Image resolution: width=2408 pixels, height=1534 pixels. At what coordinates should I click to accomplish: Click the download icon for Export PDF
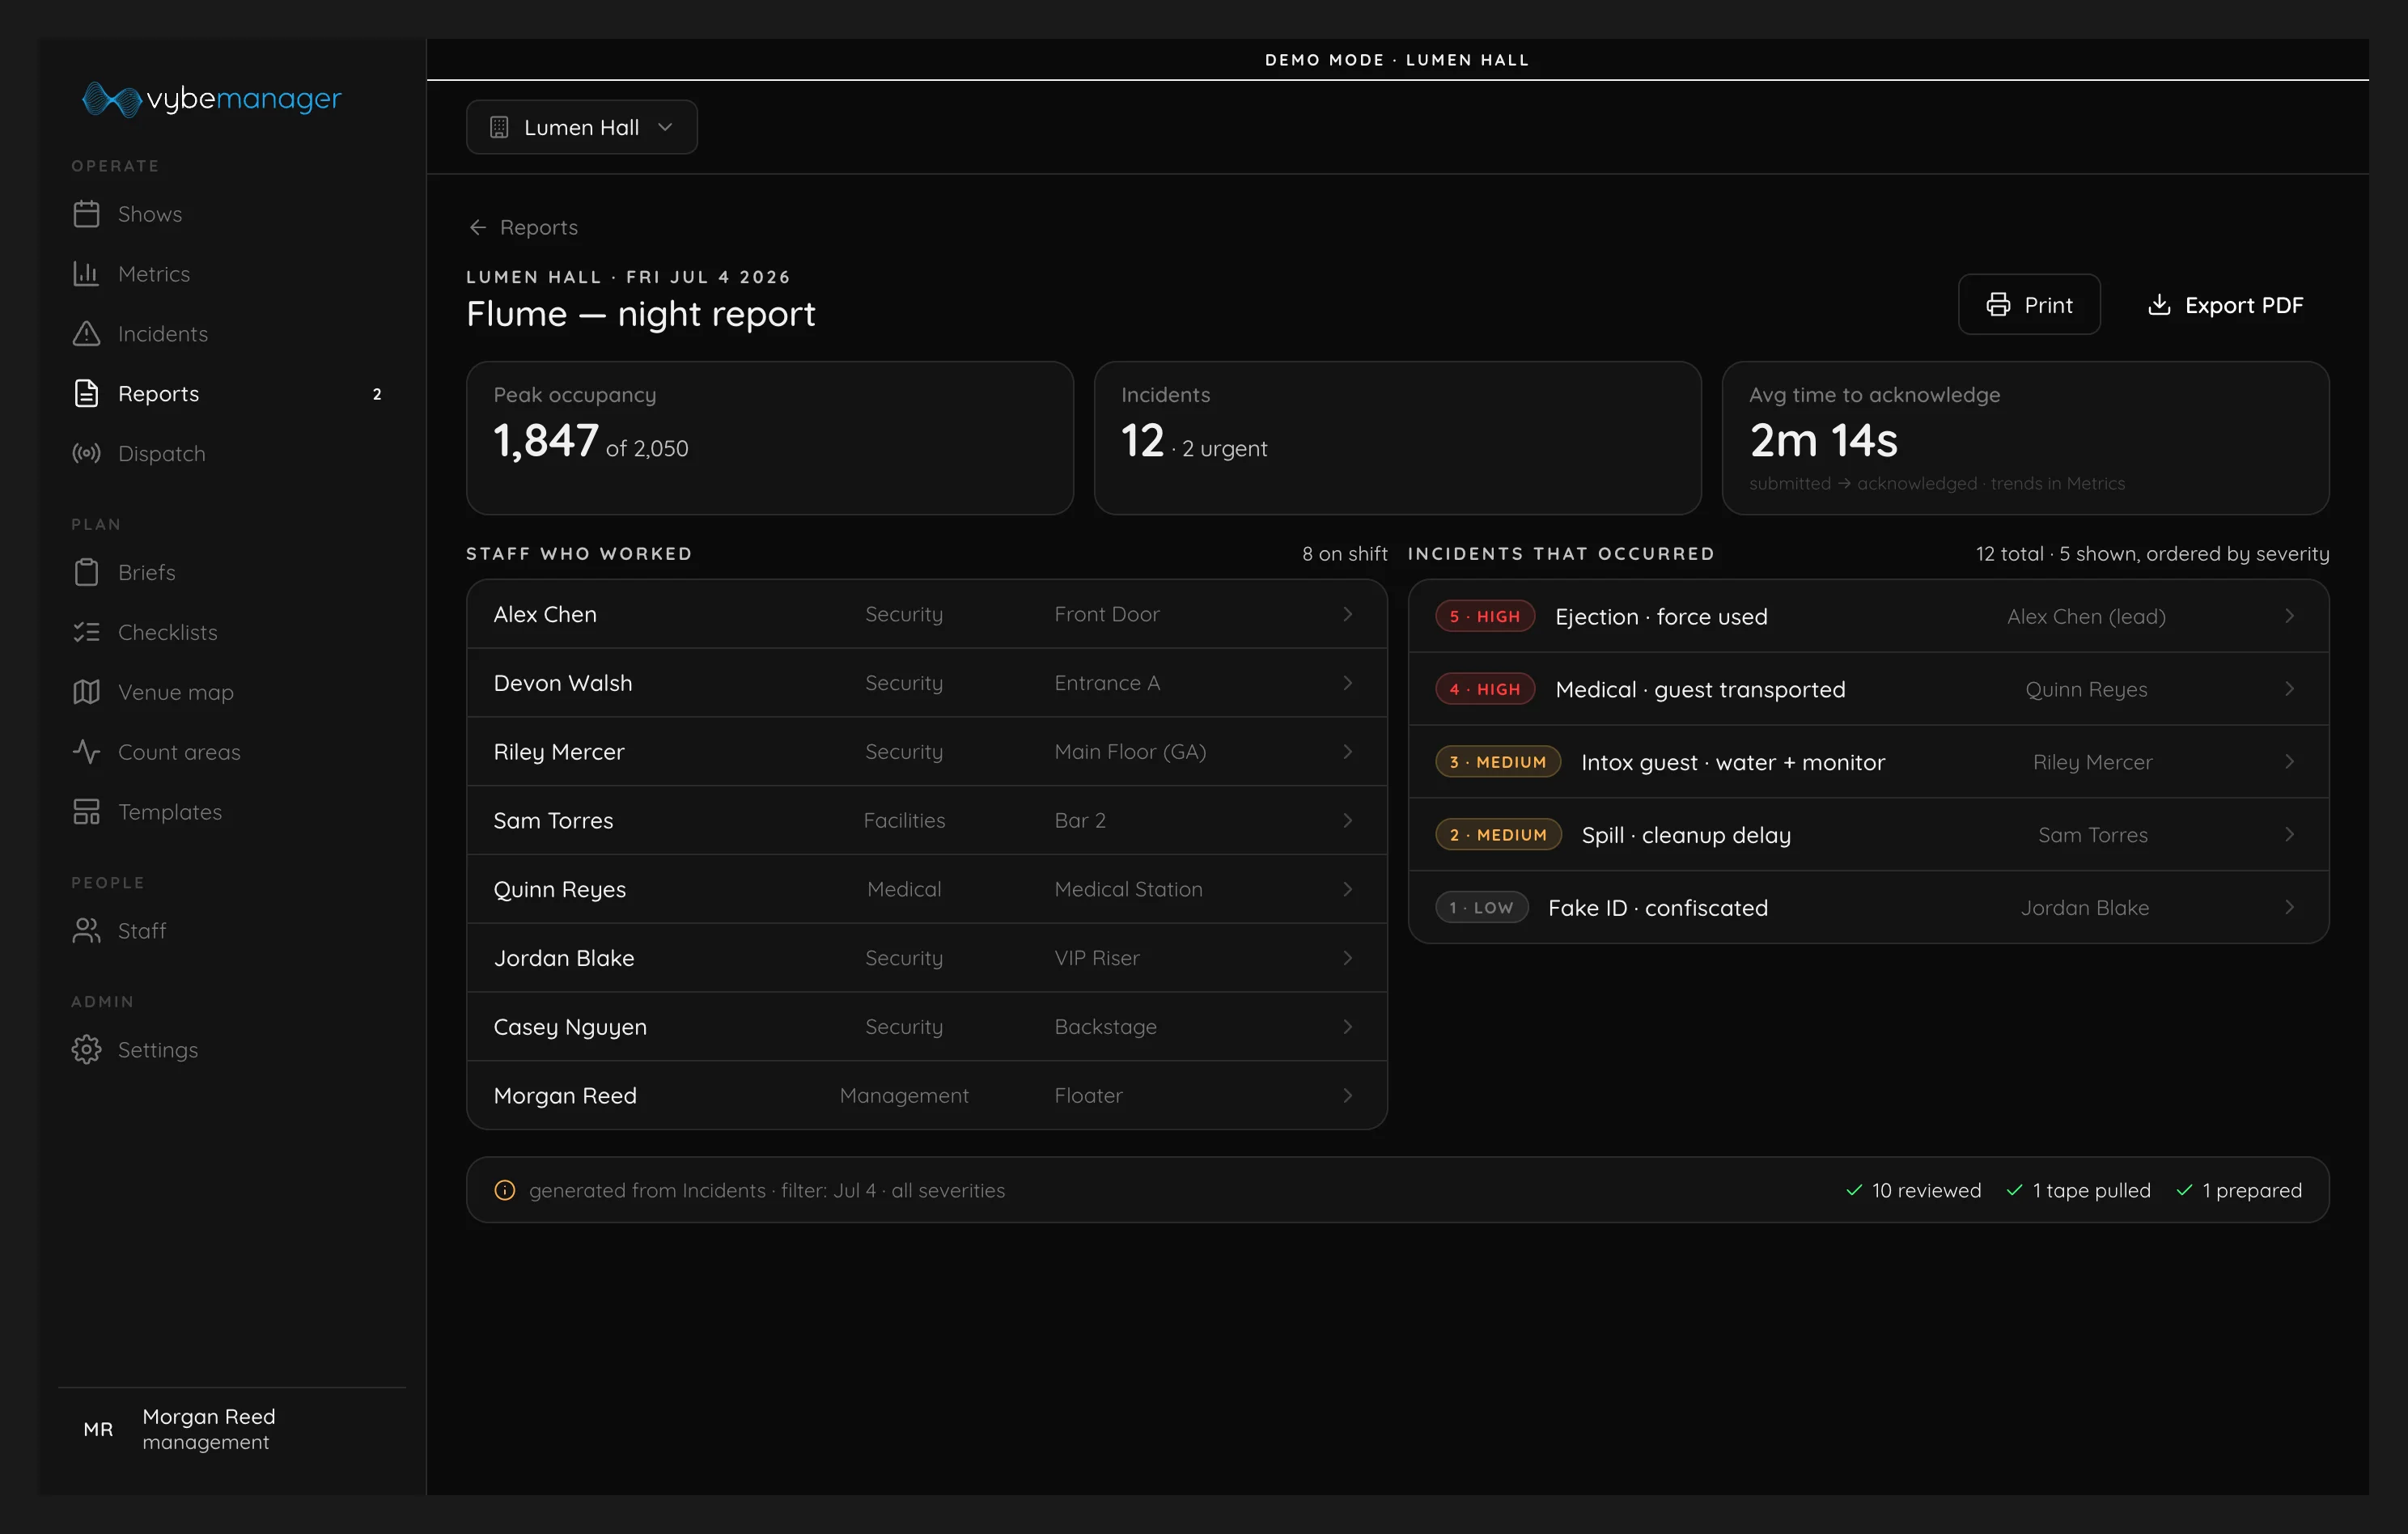coord(2159,305)
